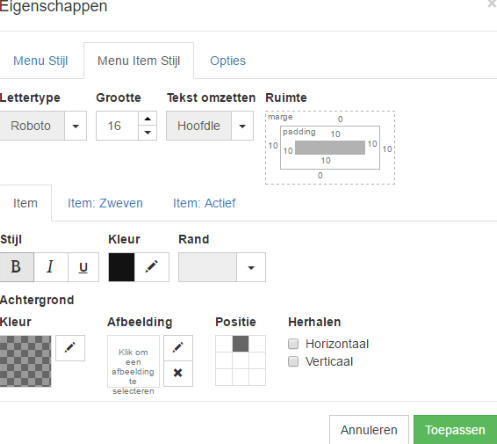Click the black text color swatch
This screenshot has height=444, width=497.
(x=122, y=267)
